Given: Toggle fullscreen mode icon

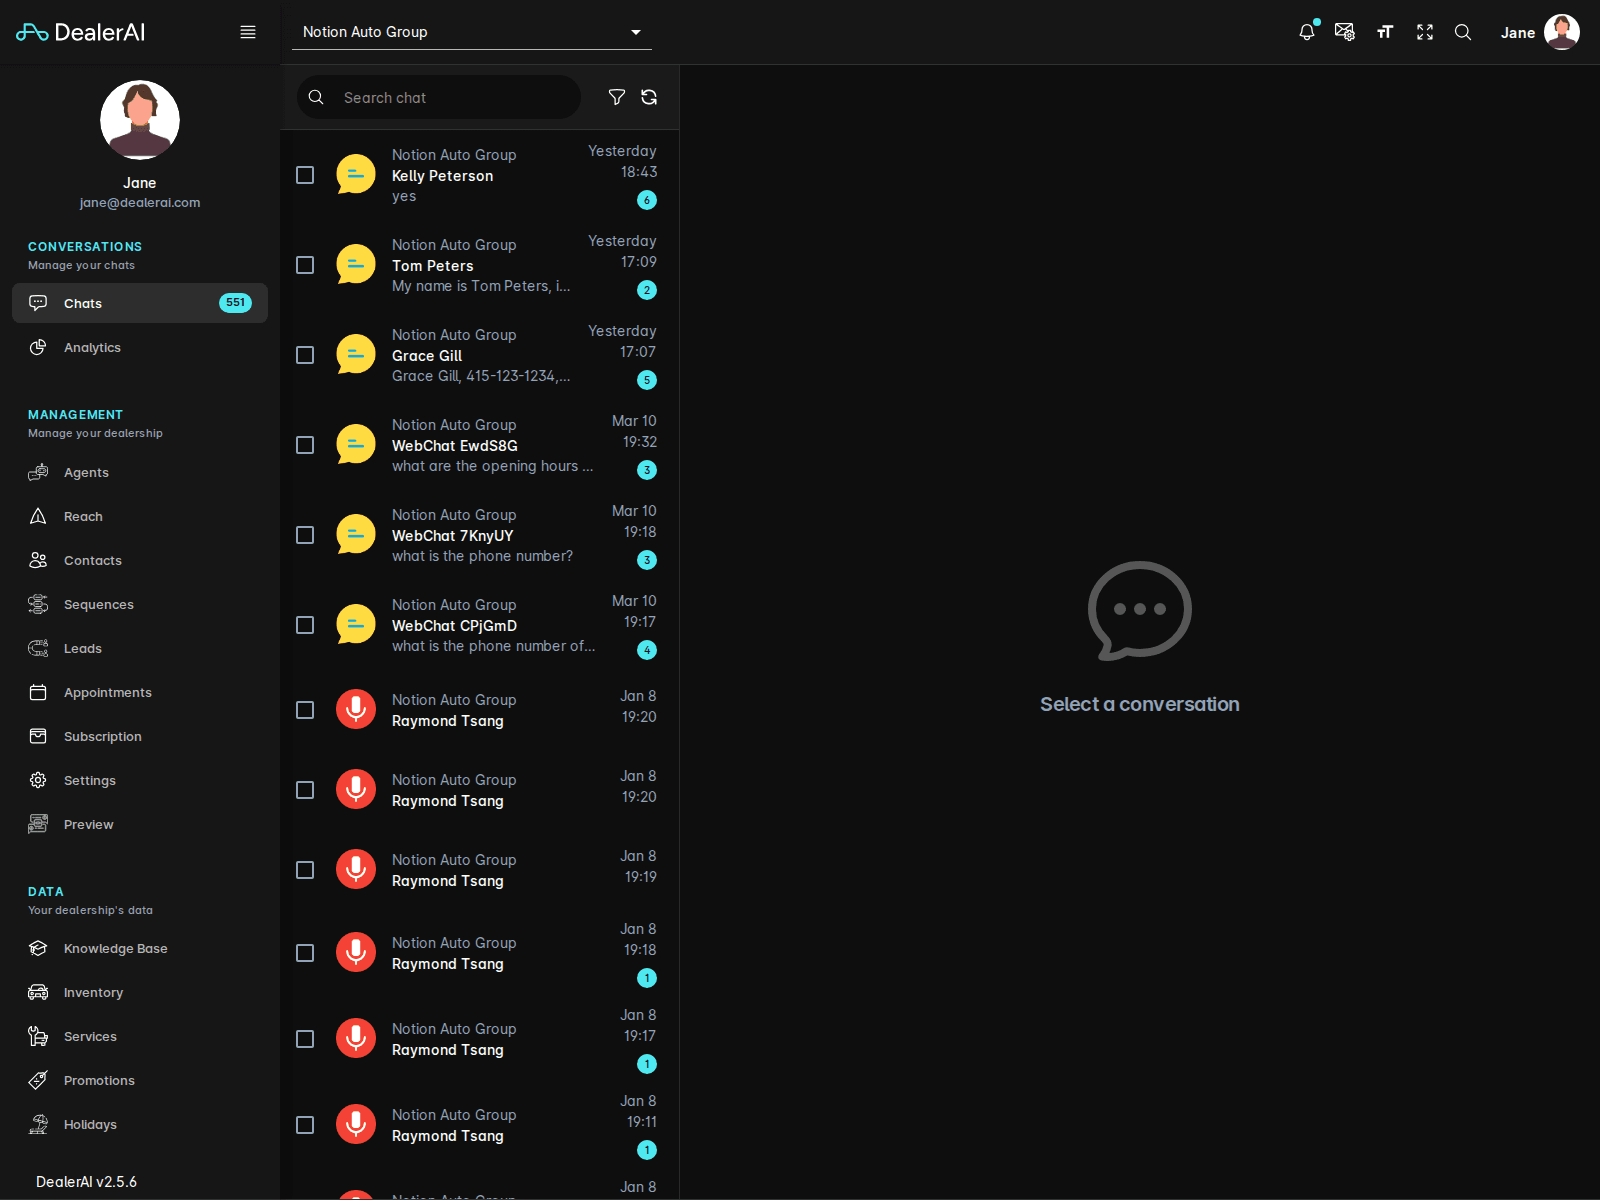Looking at the screenshot, I should tap(1425, 32).
